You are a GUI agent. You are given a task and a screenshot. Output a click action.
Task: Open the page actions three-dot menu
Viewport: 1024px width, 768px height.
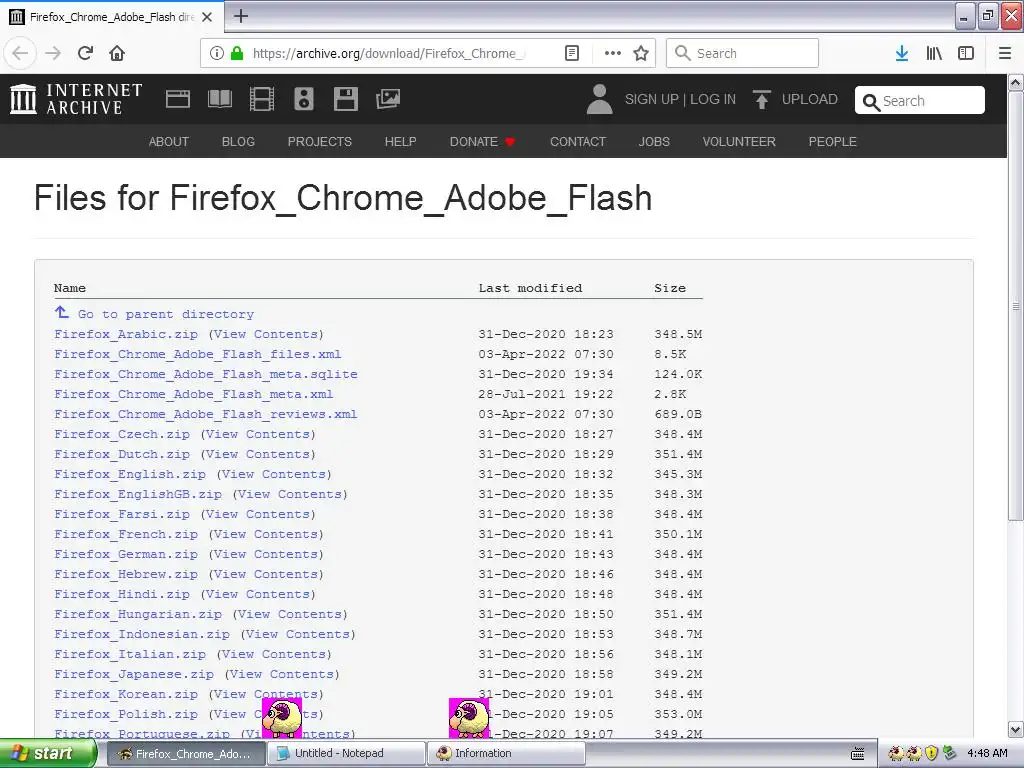point(613,53)
